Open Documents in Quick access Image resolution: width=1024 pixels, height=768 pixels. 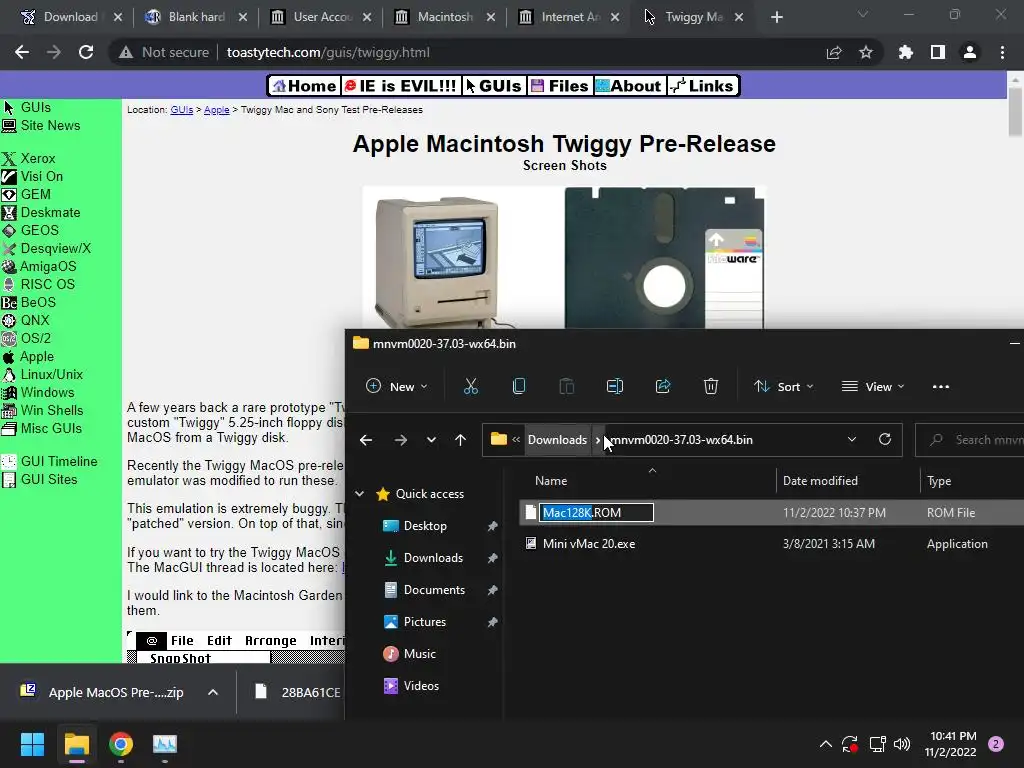[x=434, y=590]
